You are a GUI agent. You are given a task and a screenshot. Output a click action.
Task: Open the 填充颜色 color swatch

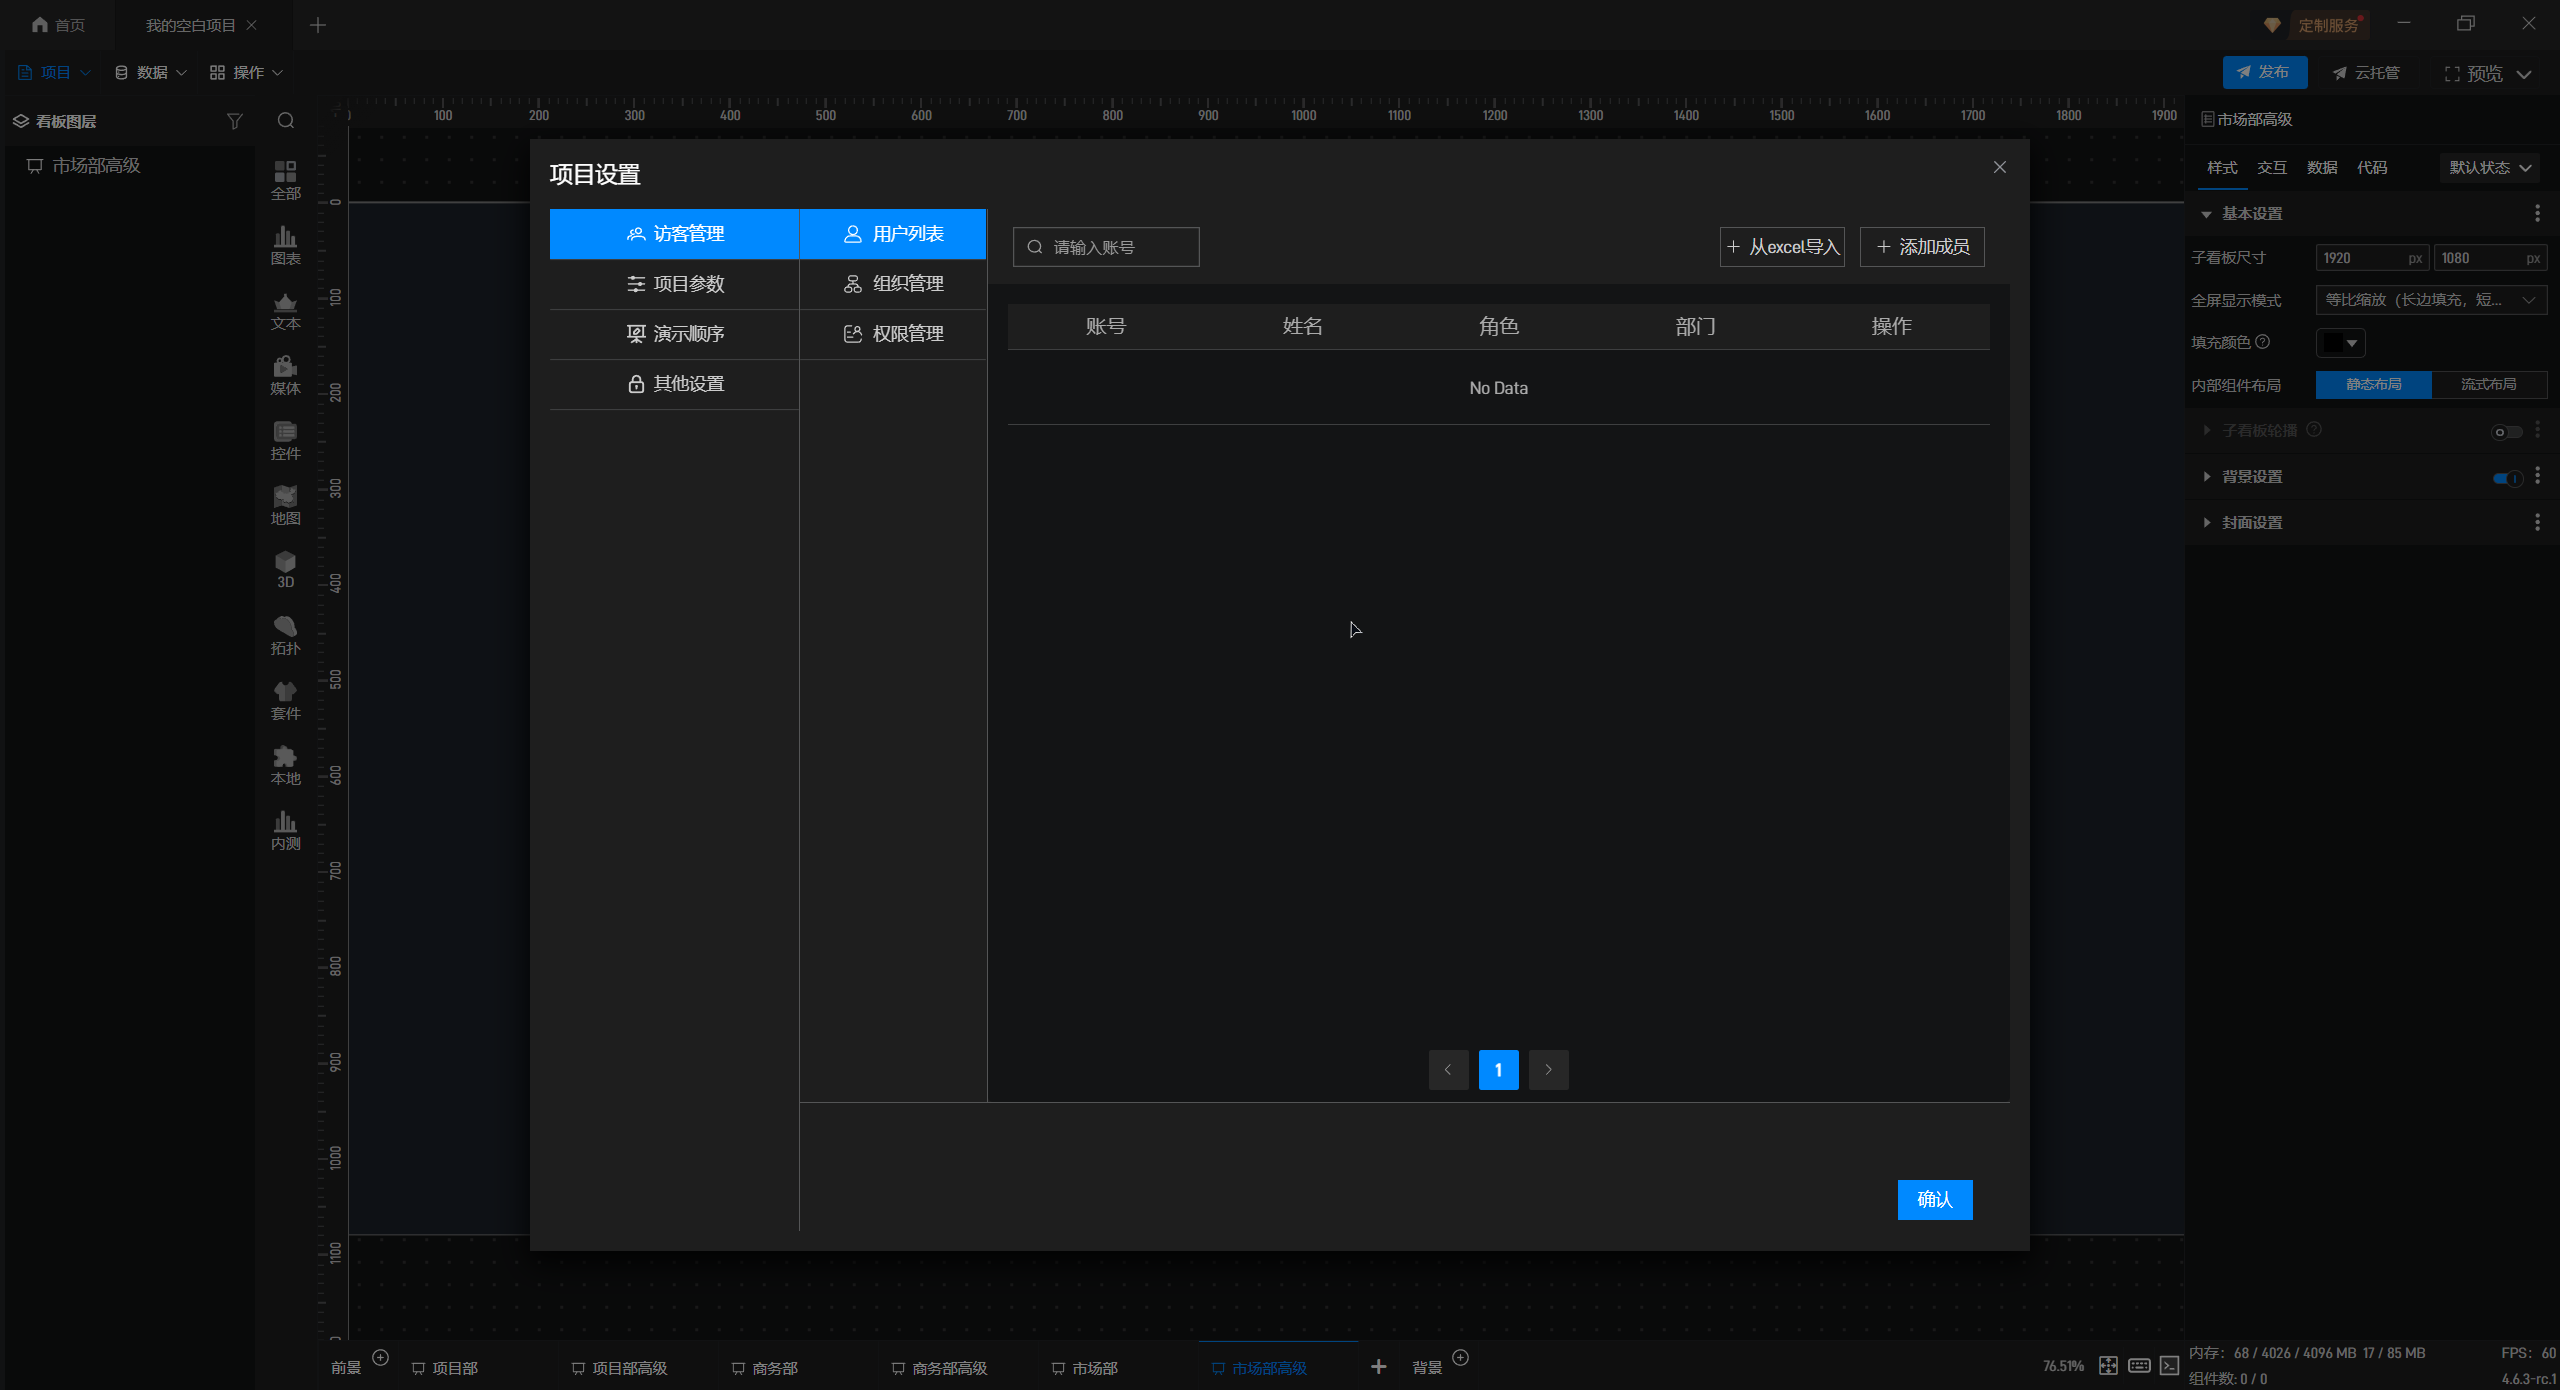tap(2339, 343)
